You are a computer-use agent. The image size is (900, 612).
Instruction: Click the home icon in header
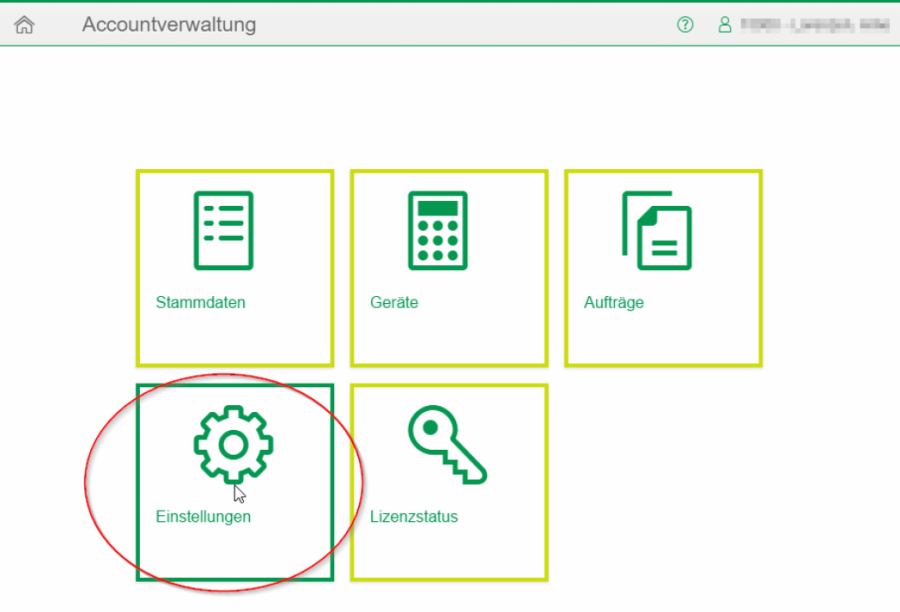24,25
